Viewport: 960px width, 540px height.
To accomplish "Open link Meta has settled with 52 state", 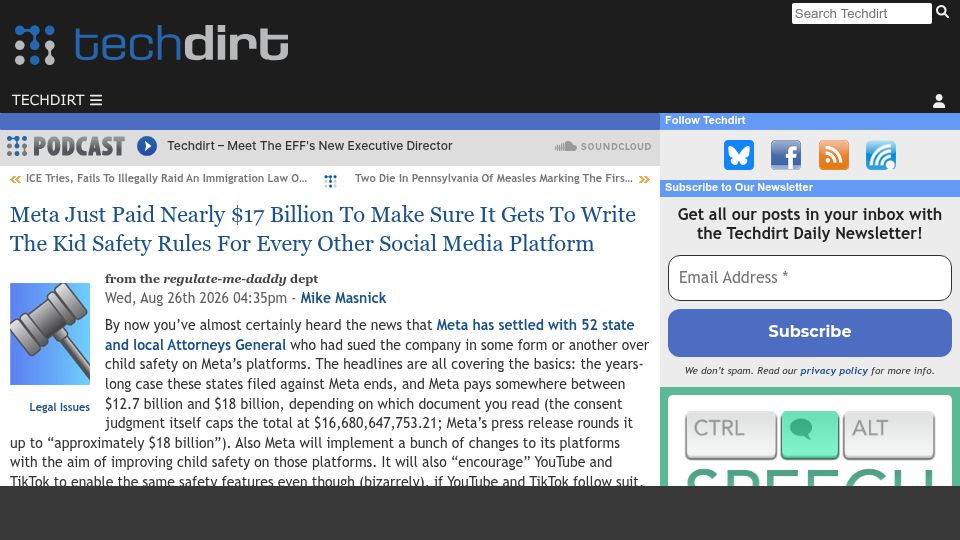I will coord(535,324).
